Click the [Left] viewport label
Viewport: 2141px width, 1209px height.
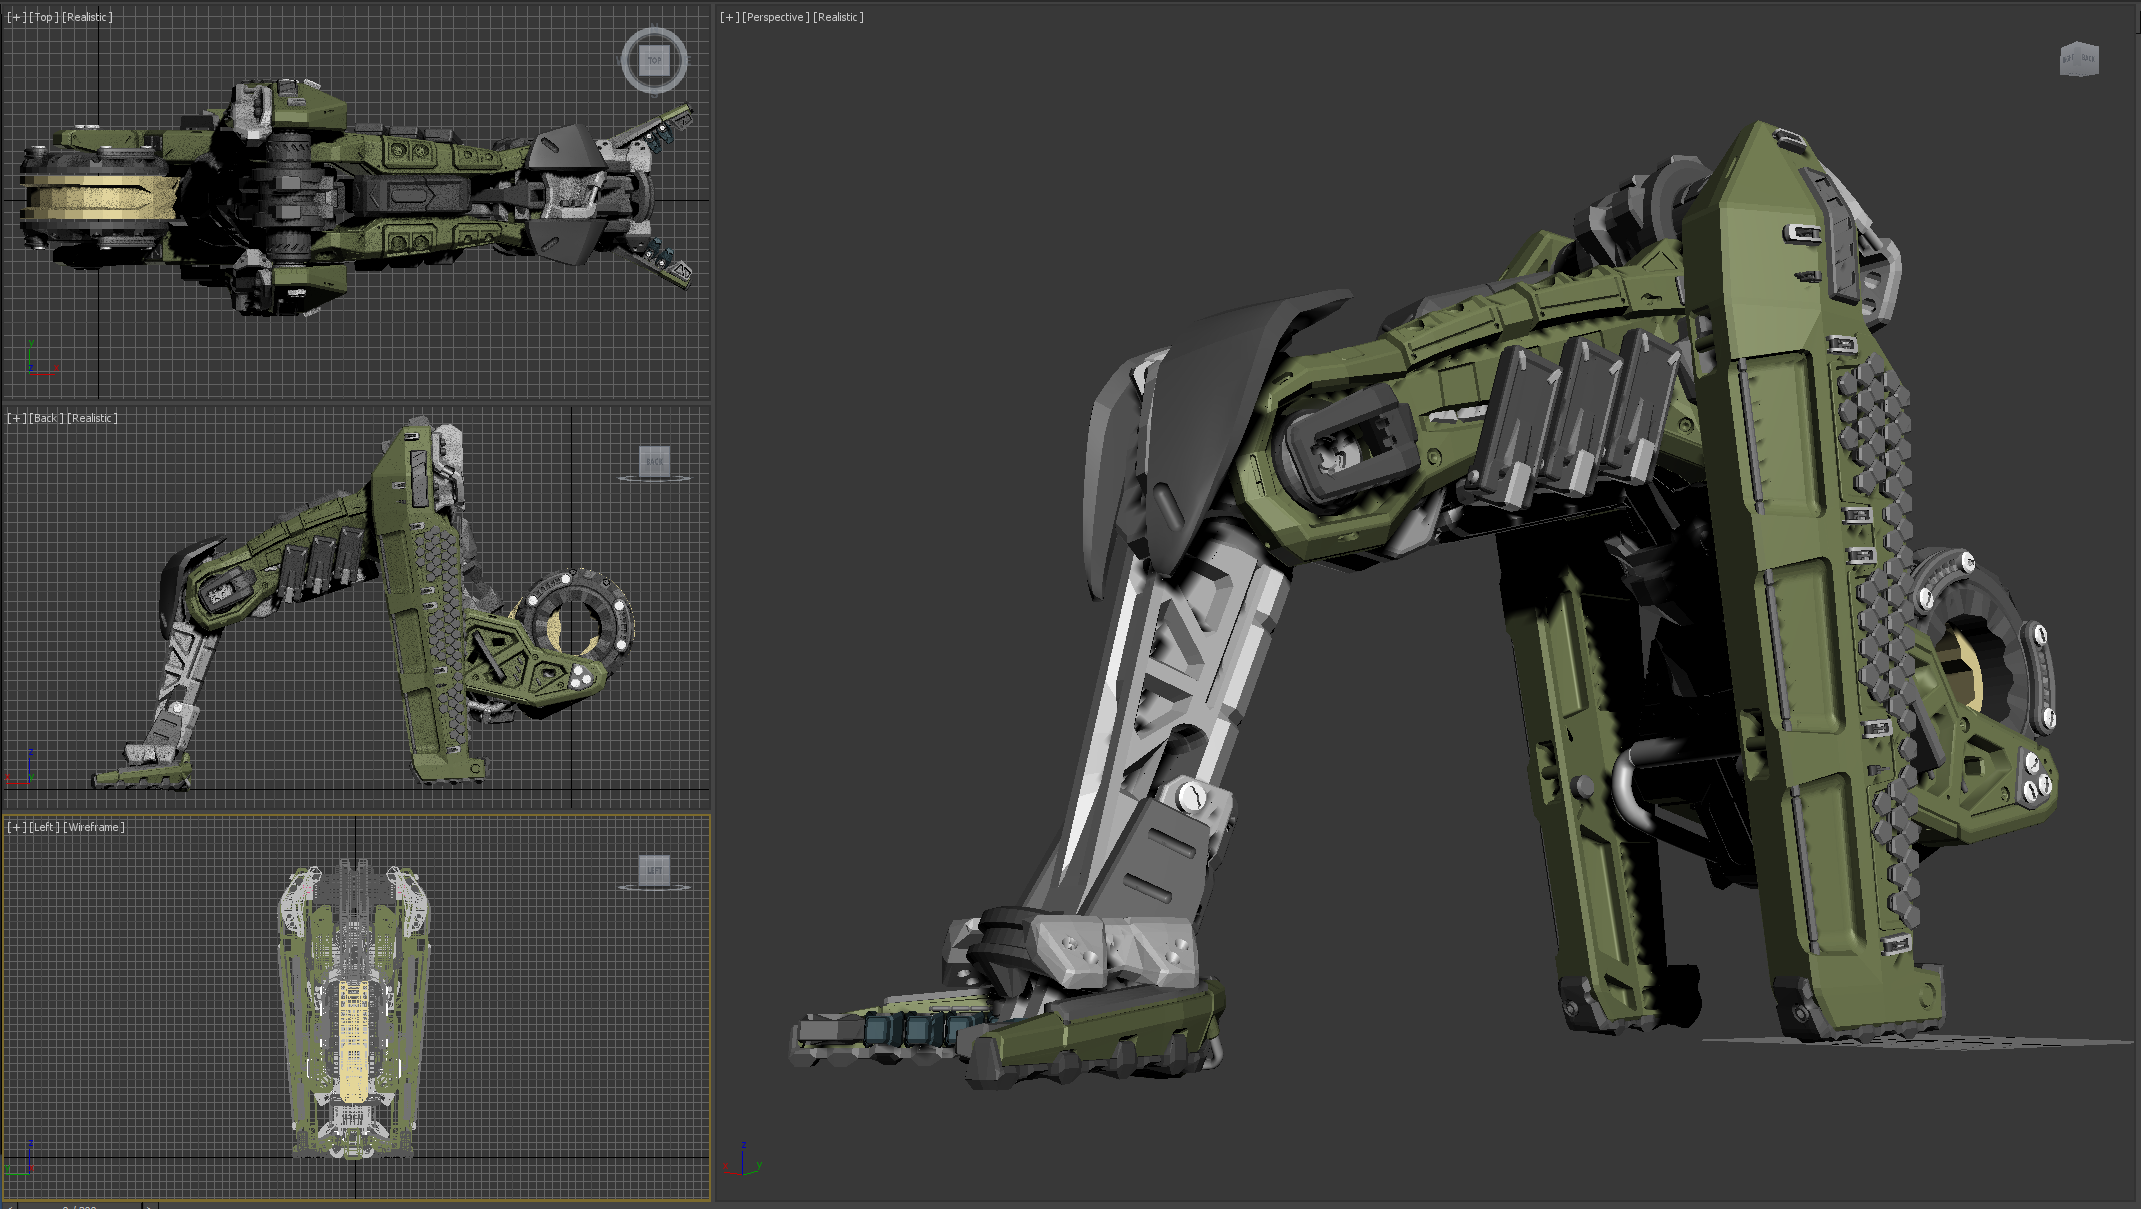click(x=45, y=827)
